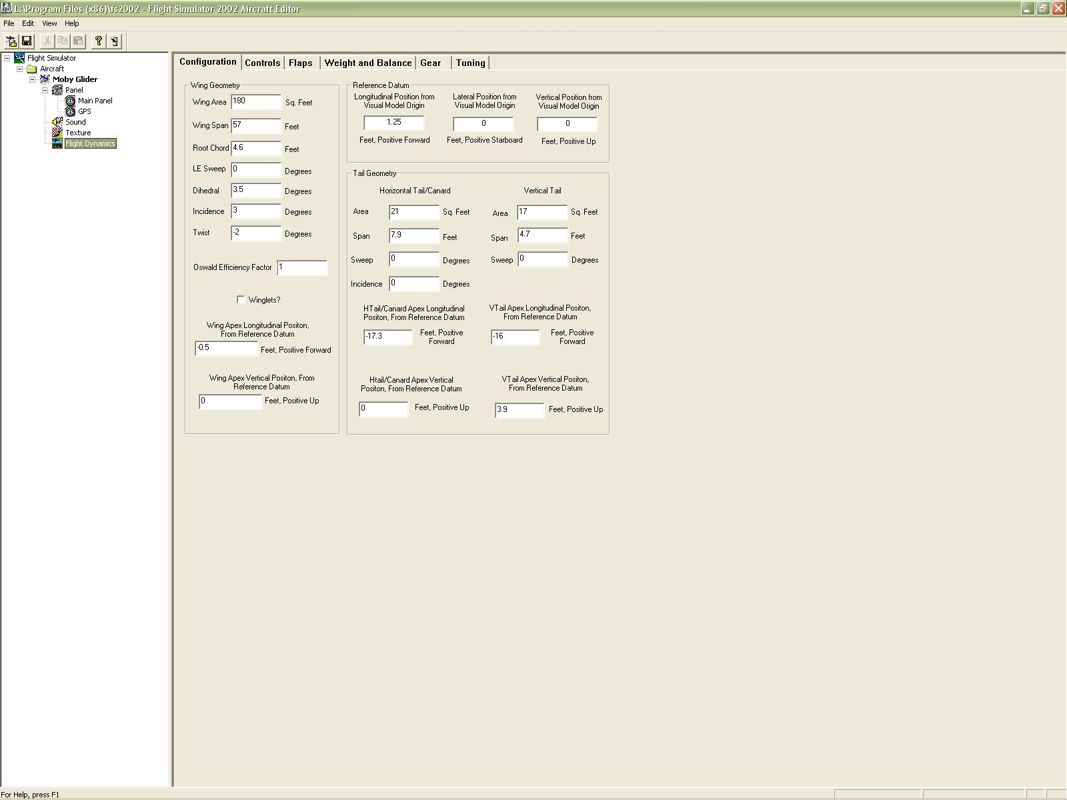
Task: Enable the Winglets checkbox
Action: tap(240, 299)
